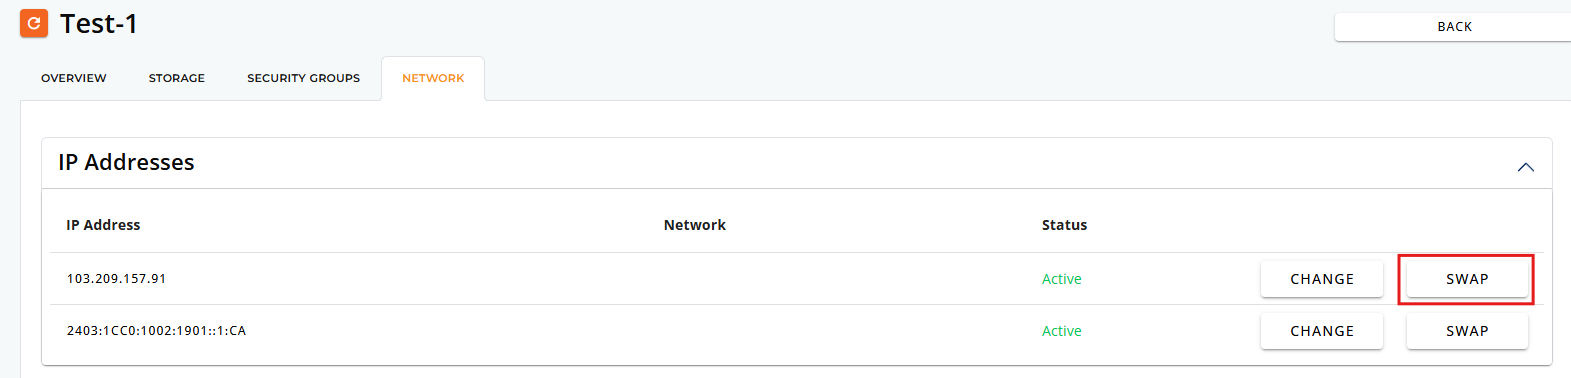
Task: Click CHANGE for IP 103.209.157.91
Action: pyautogui.click(x=1322, y=279)
